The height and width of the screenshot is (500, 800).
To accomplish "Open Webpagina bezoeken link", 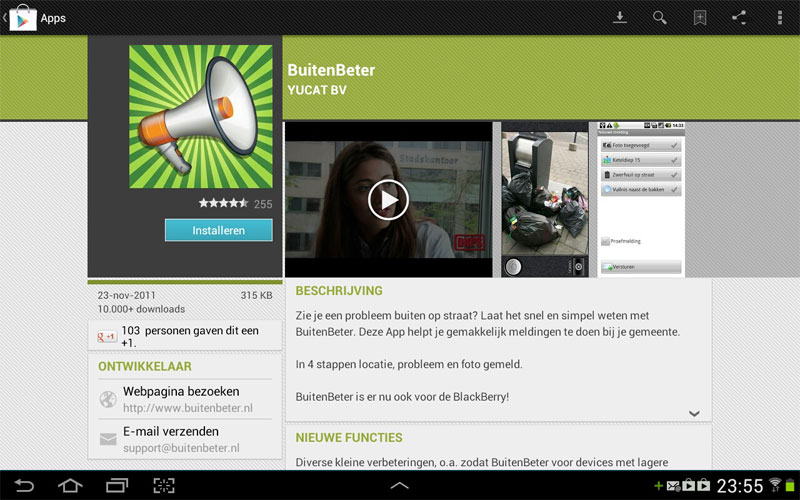I will pos(181,391).
